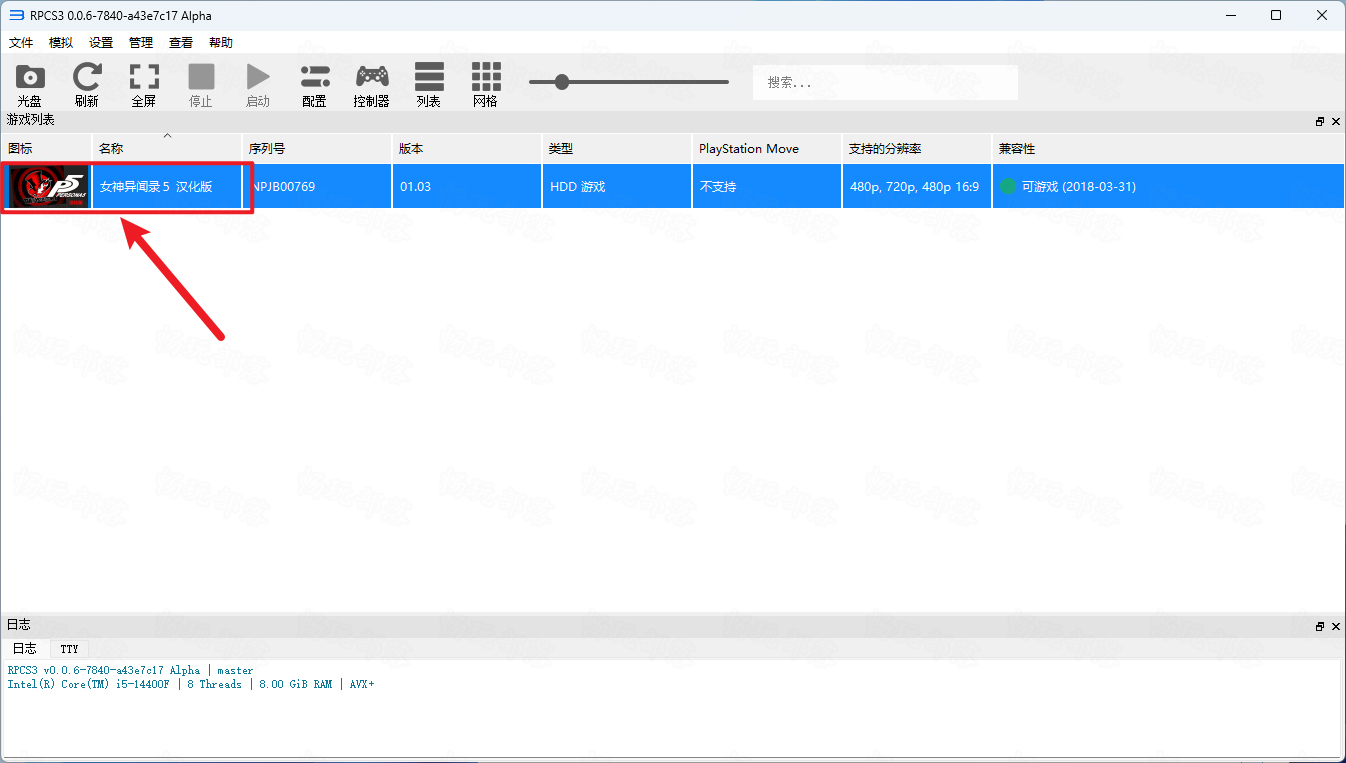The height and width of the screenshot is (763, 1346).
Task: Select the 女神异闻录5 汉化版 name cell
Action: pyautogui.click(x=167, y=187)
